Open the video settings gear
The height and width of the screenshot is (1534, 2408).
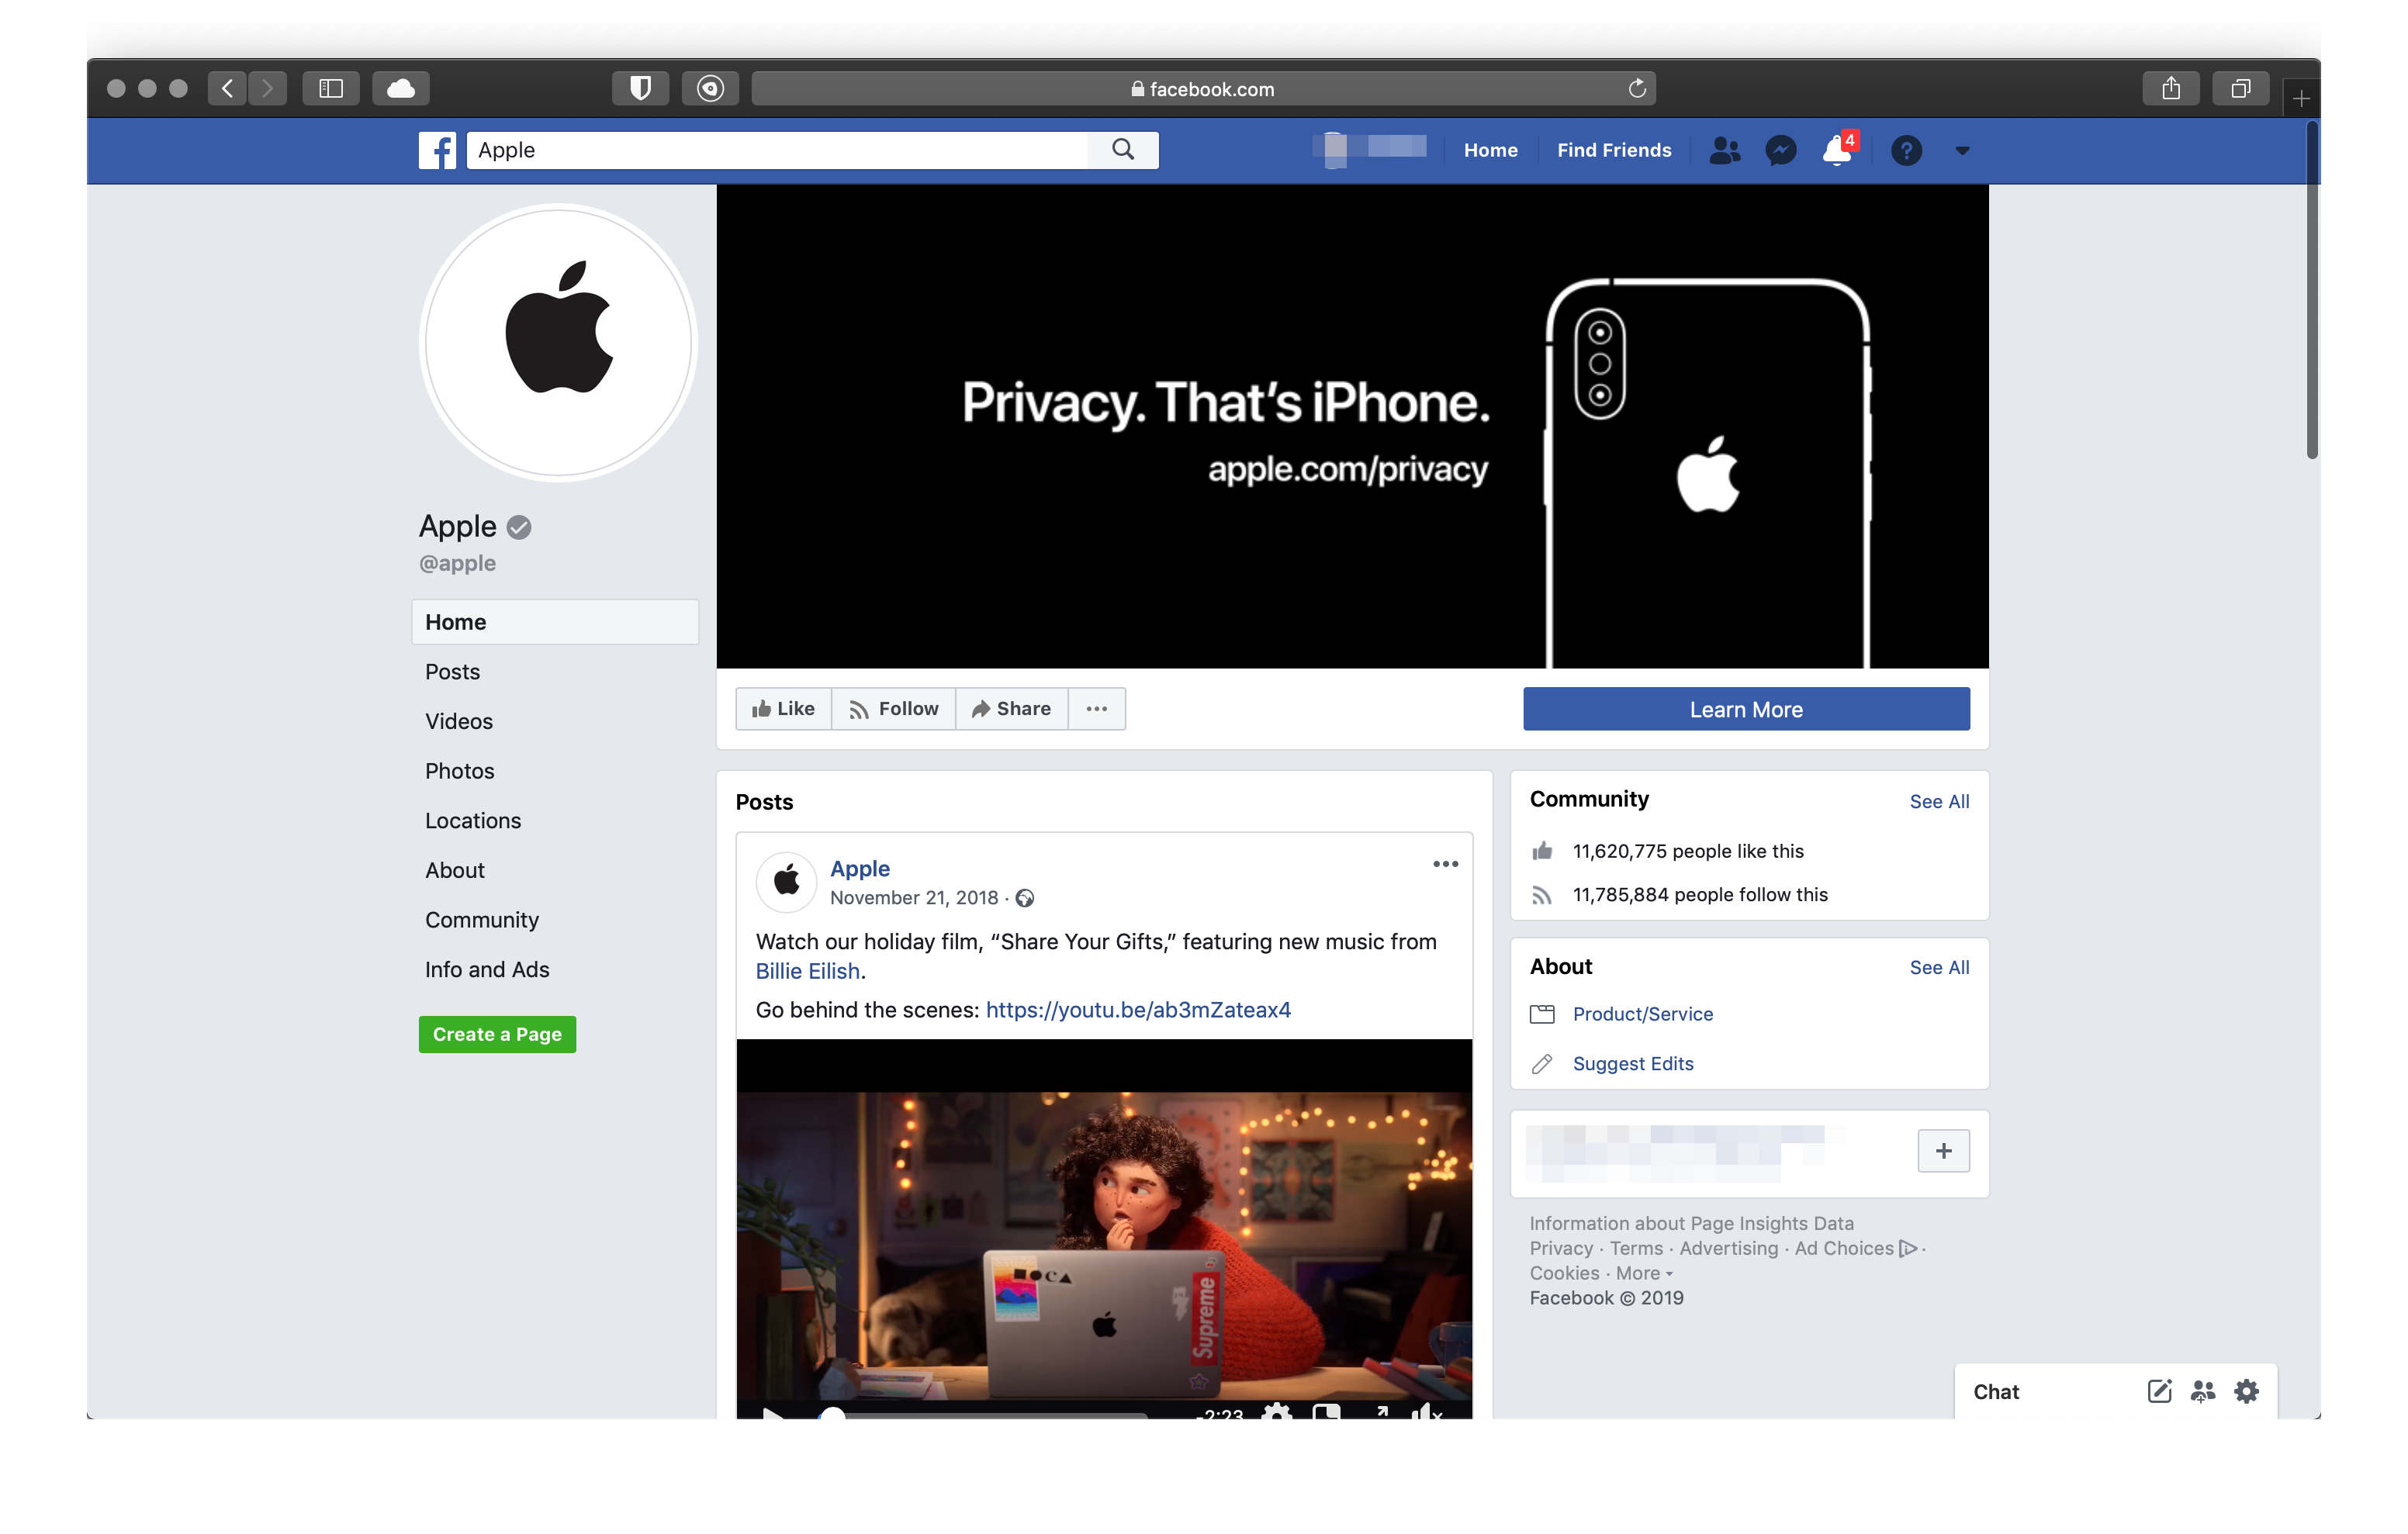(1276, 1411)
